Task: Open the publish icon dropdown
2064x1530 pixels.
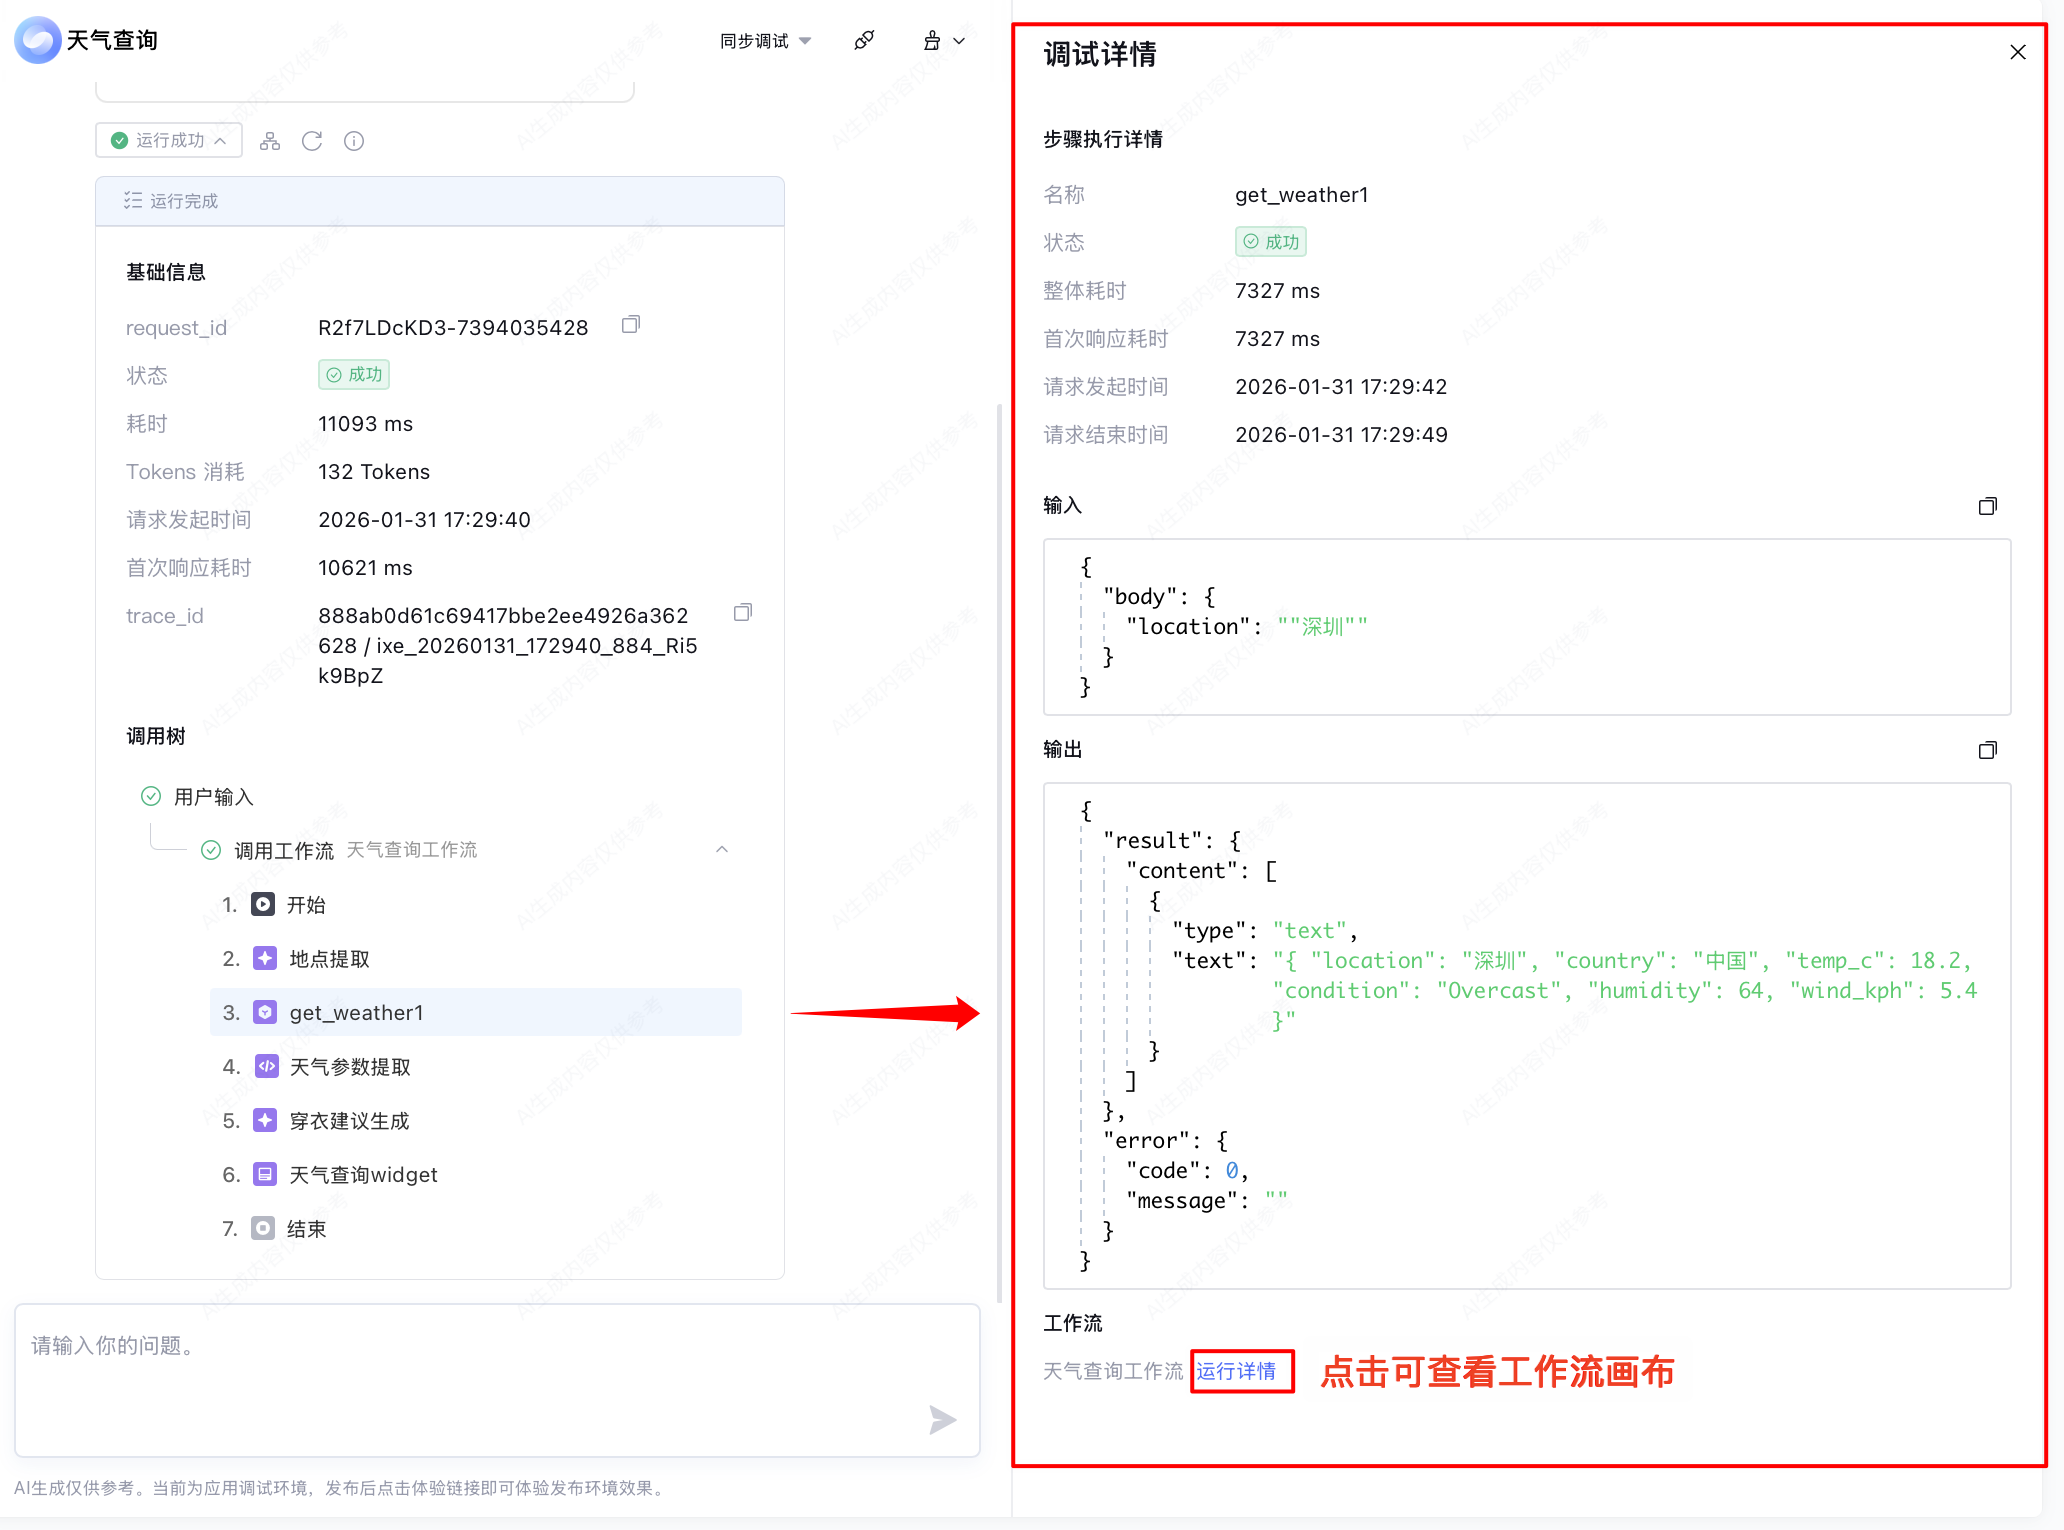Action: pos(943,41)
